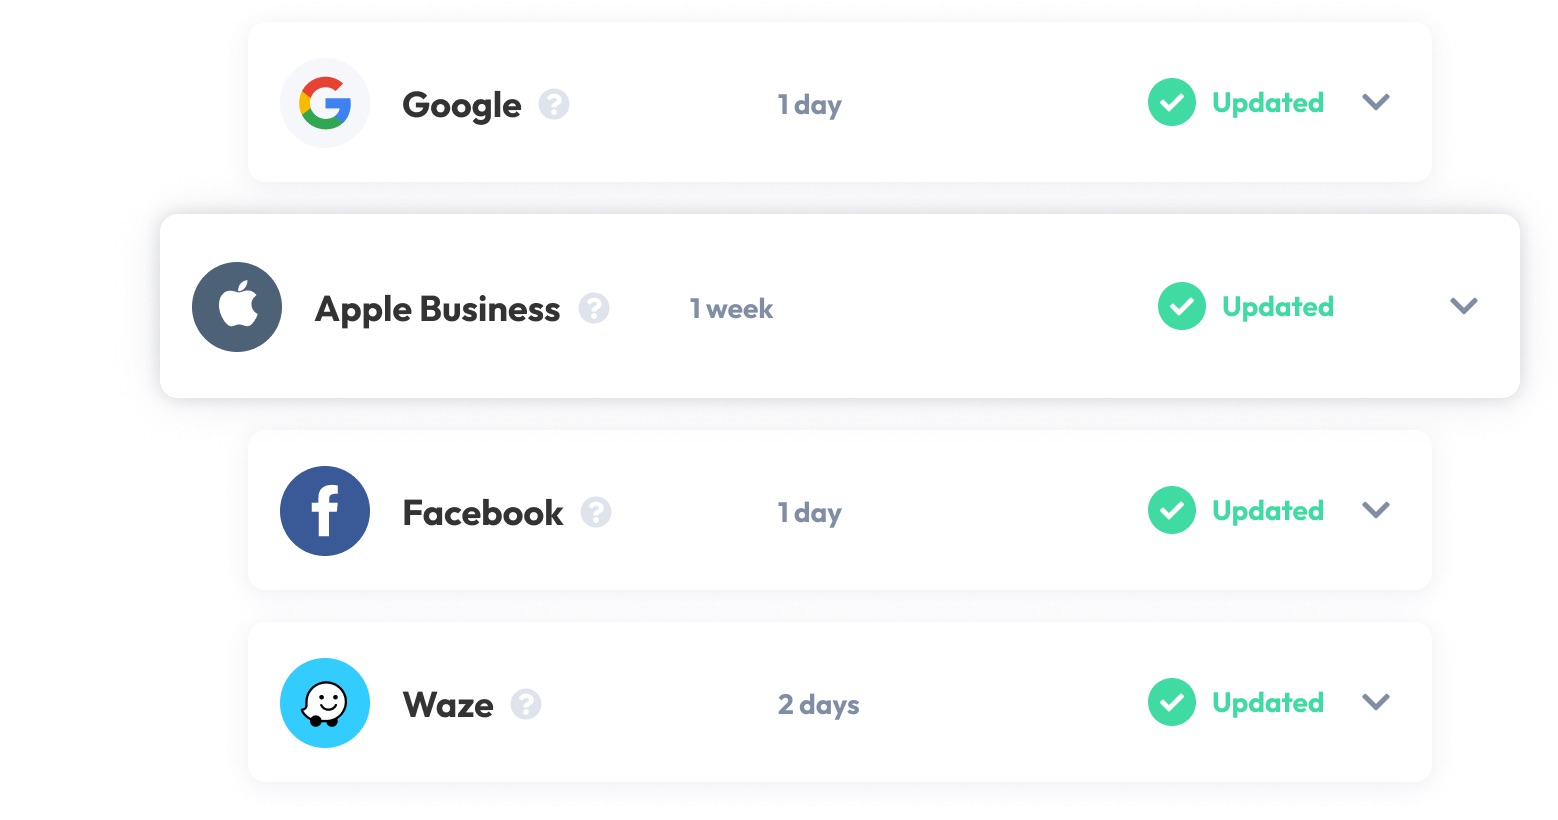Click the Facebook logo icon
The width and height of the screenshot is (1558, 820).
pyautogui.click(x=325, y=511)
